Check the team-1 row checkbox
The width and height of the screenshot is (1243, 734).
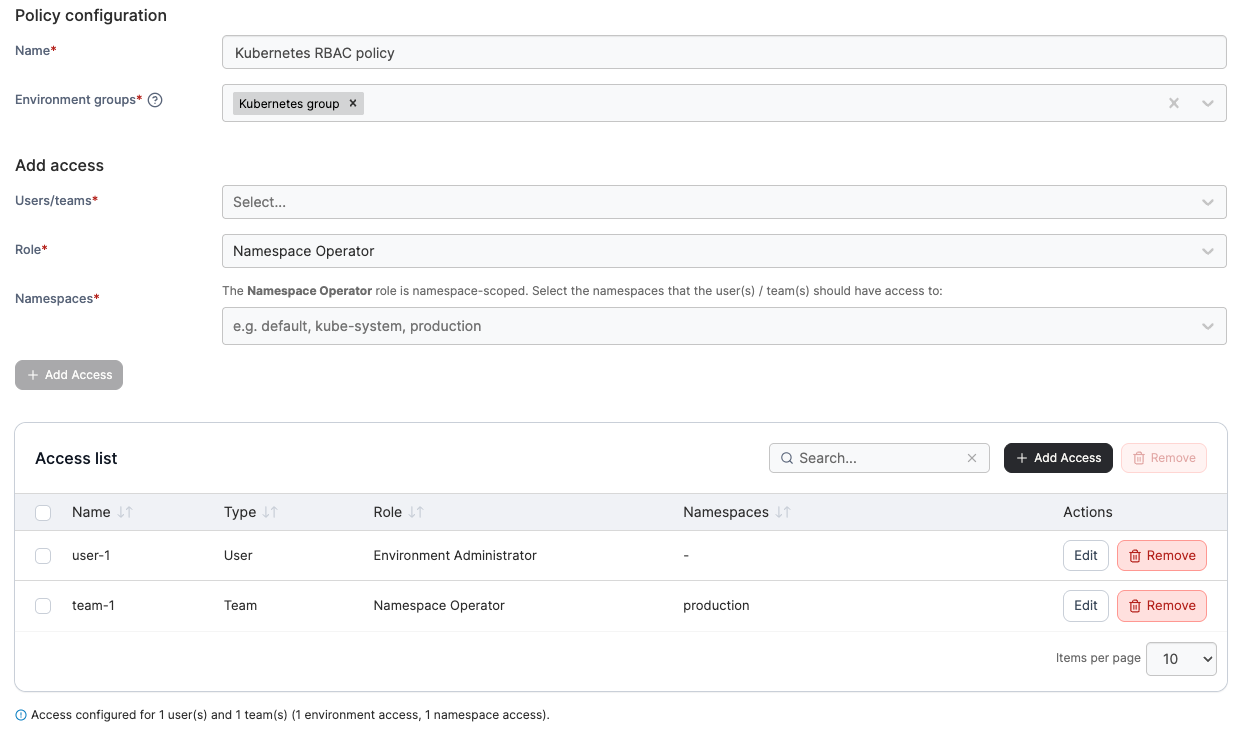point(43,606)
